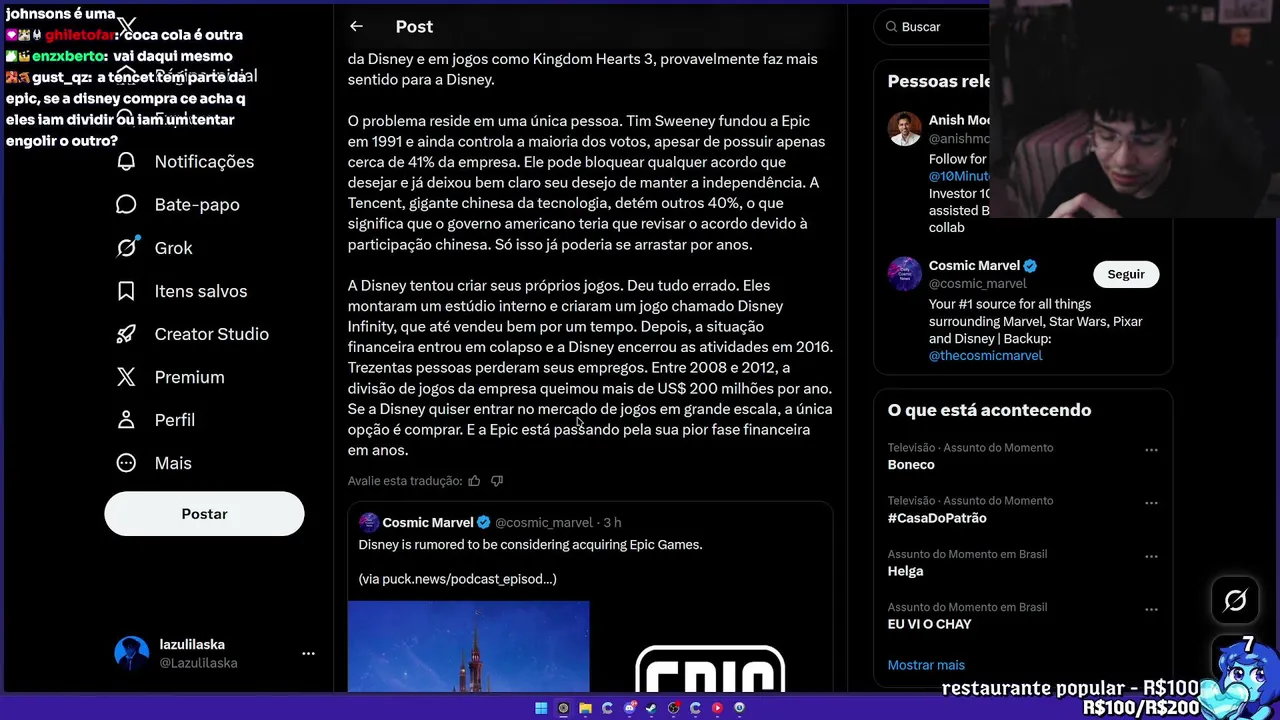Click the Postar button

(x=204, y=513)
